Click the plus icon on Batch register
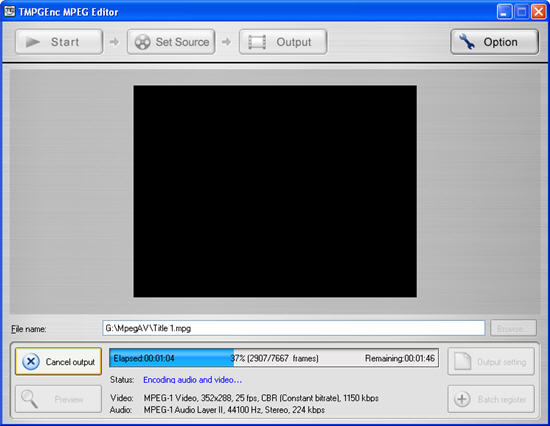The height and width of the screenshot is (426, 550). pyautogui.click(x=462, y=399)
